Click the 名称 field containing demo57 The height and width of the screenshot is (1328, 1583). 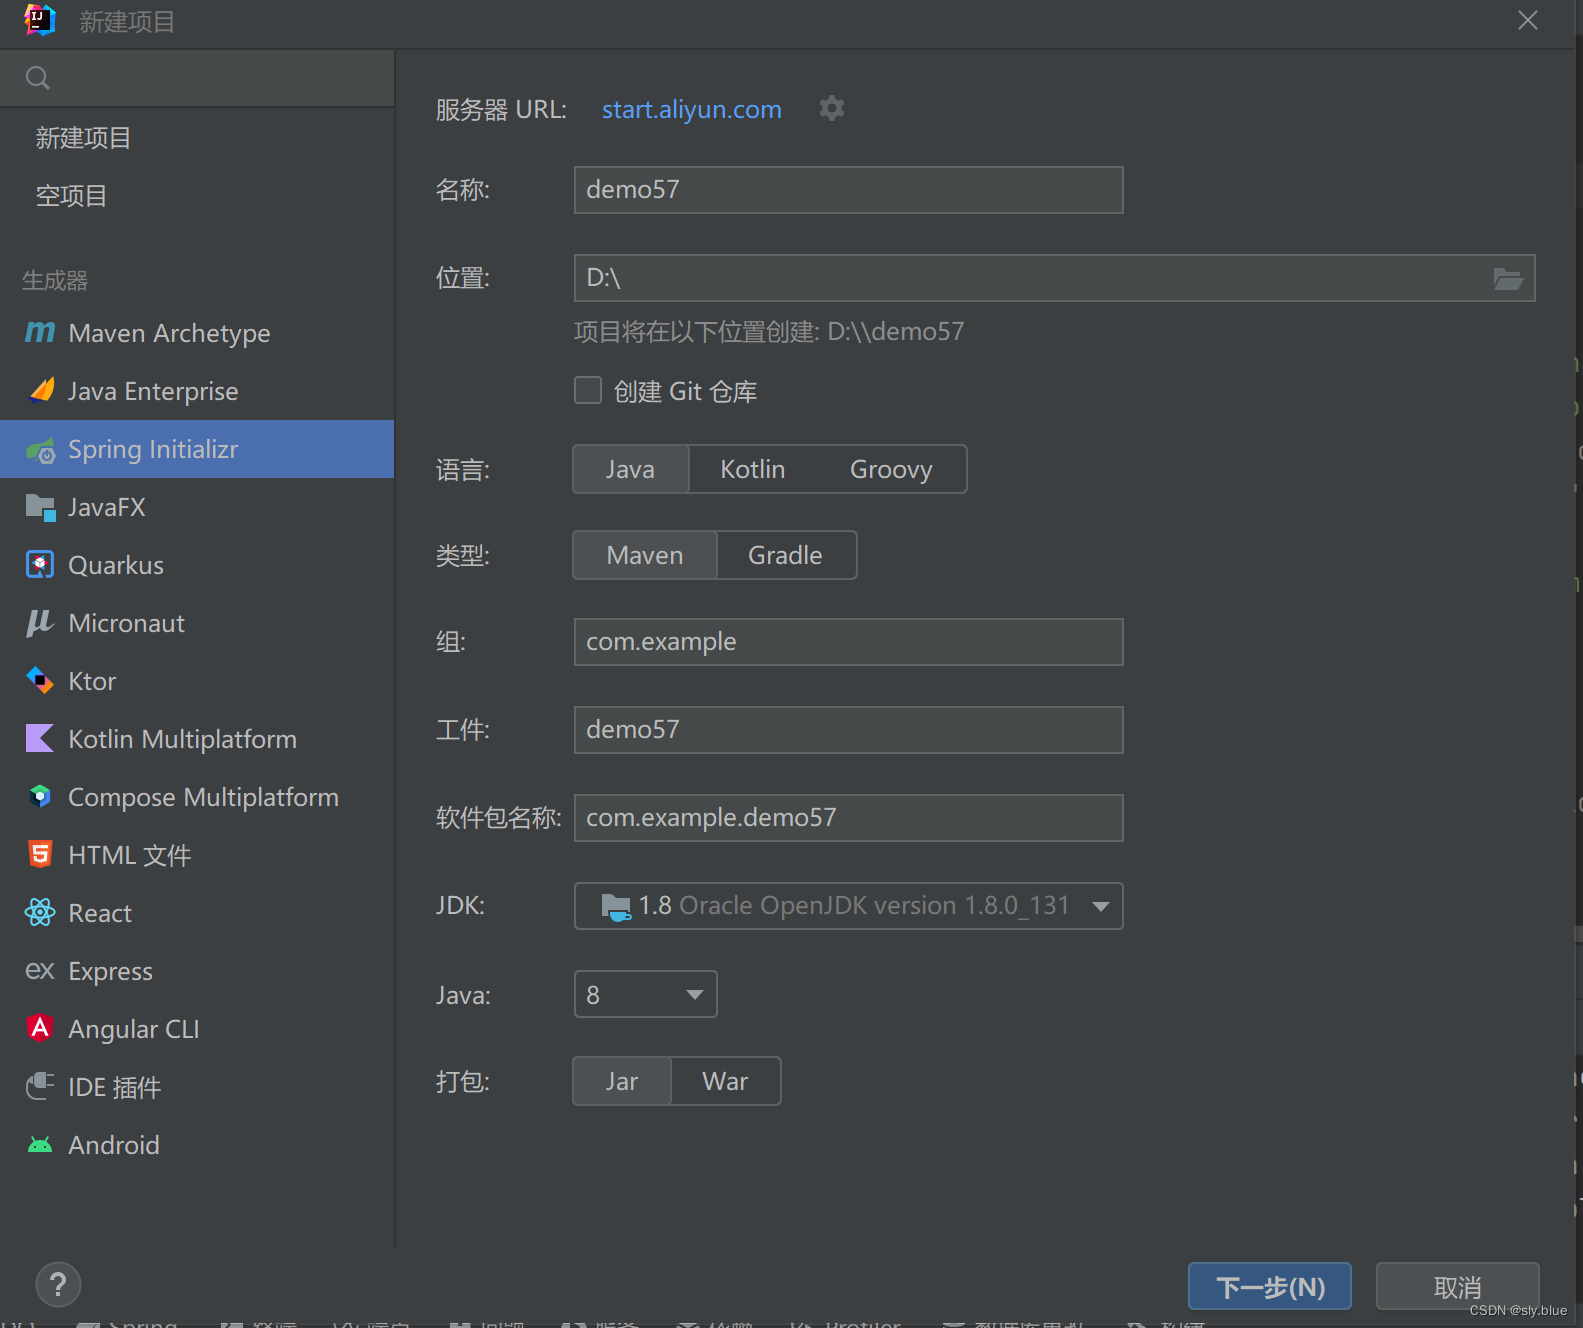(x=849, y=190)
